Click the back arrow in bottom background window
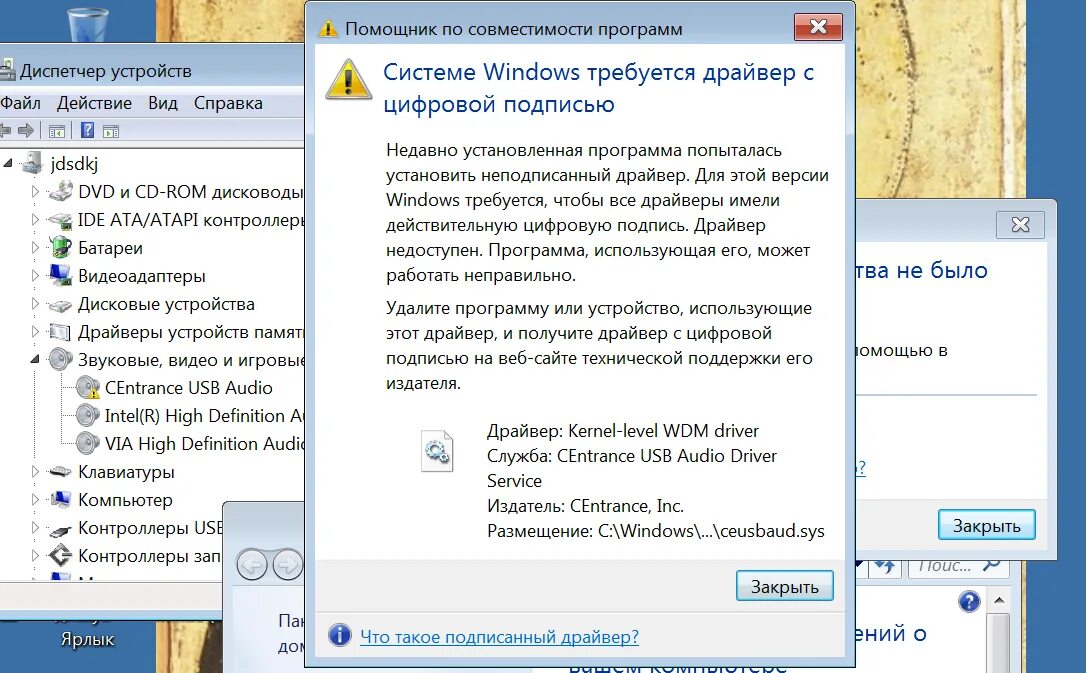Image resolution: width=1086 pixels, height=673 pixels. click(252, 566)
